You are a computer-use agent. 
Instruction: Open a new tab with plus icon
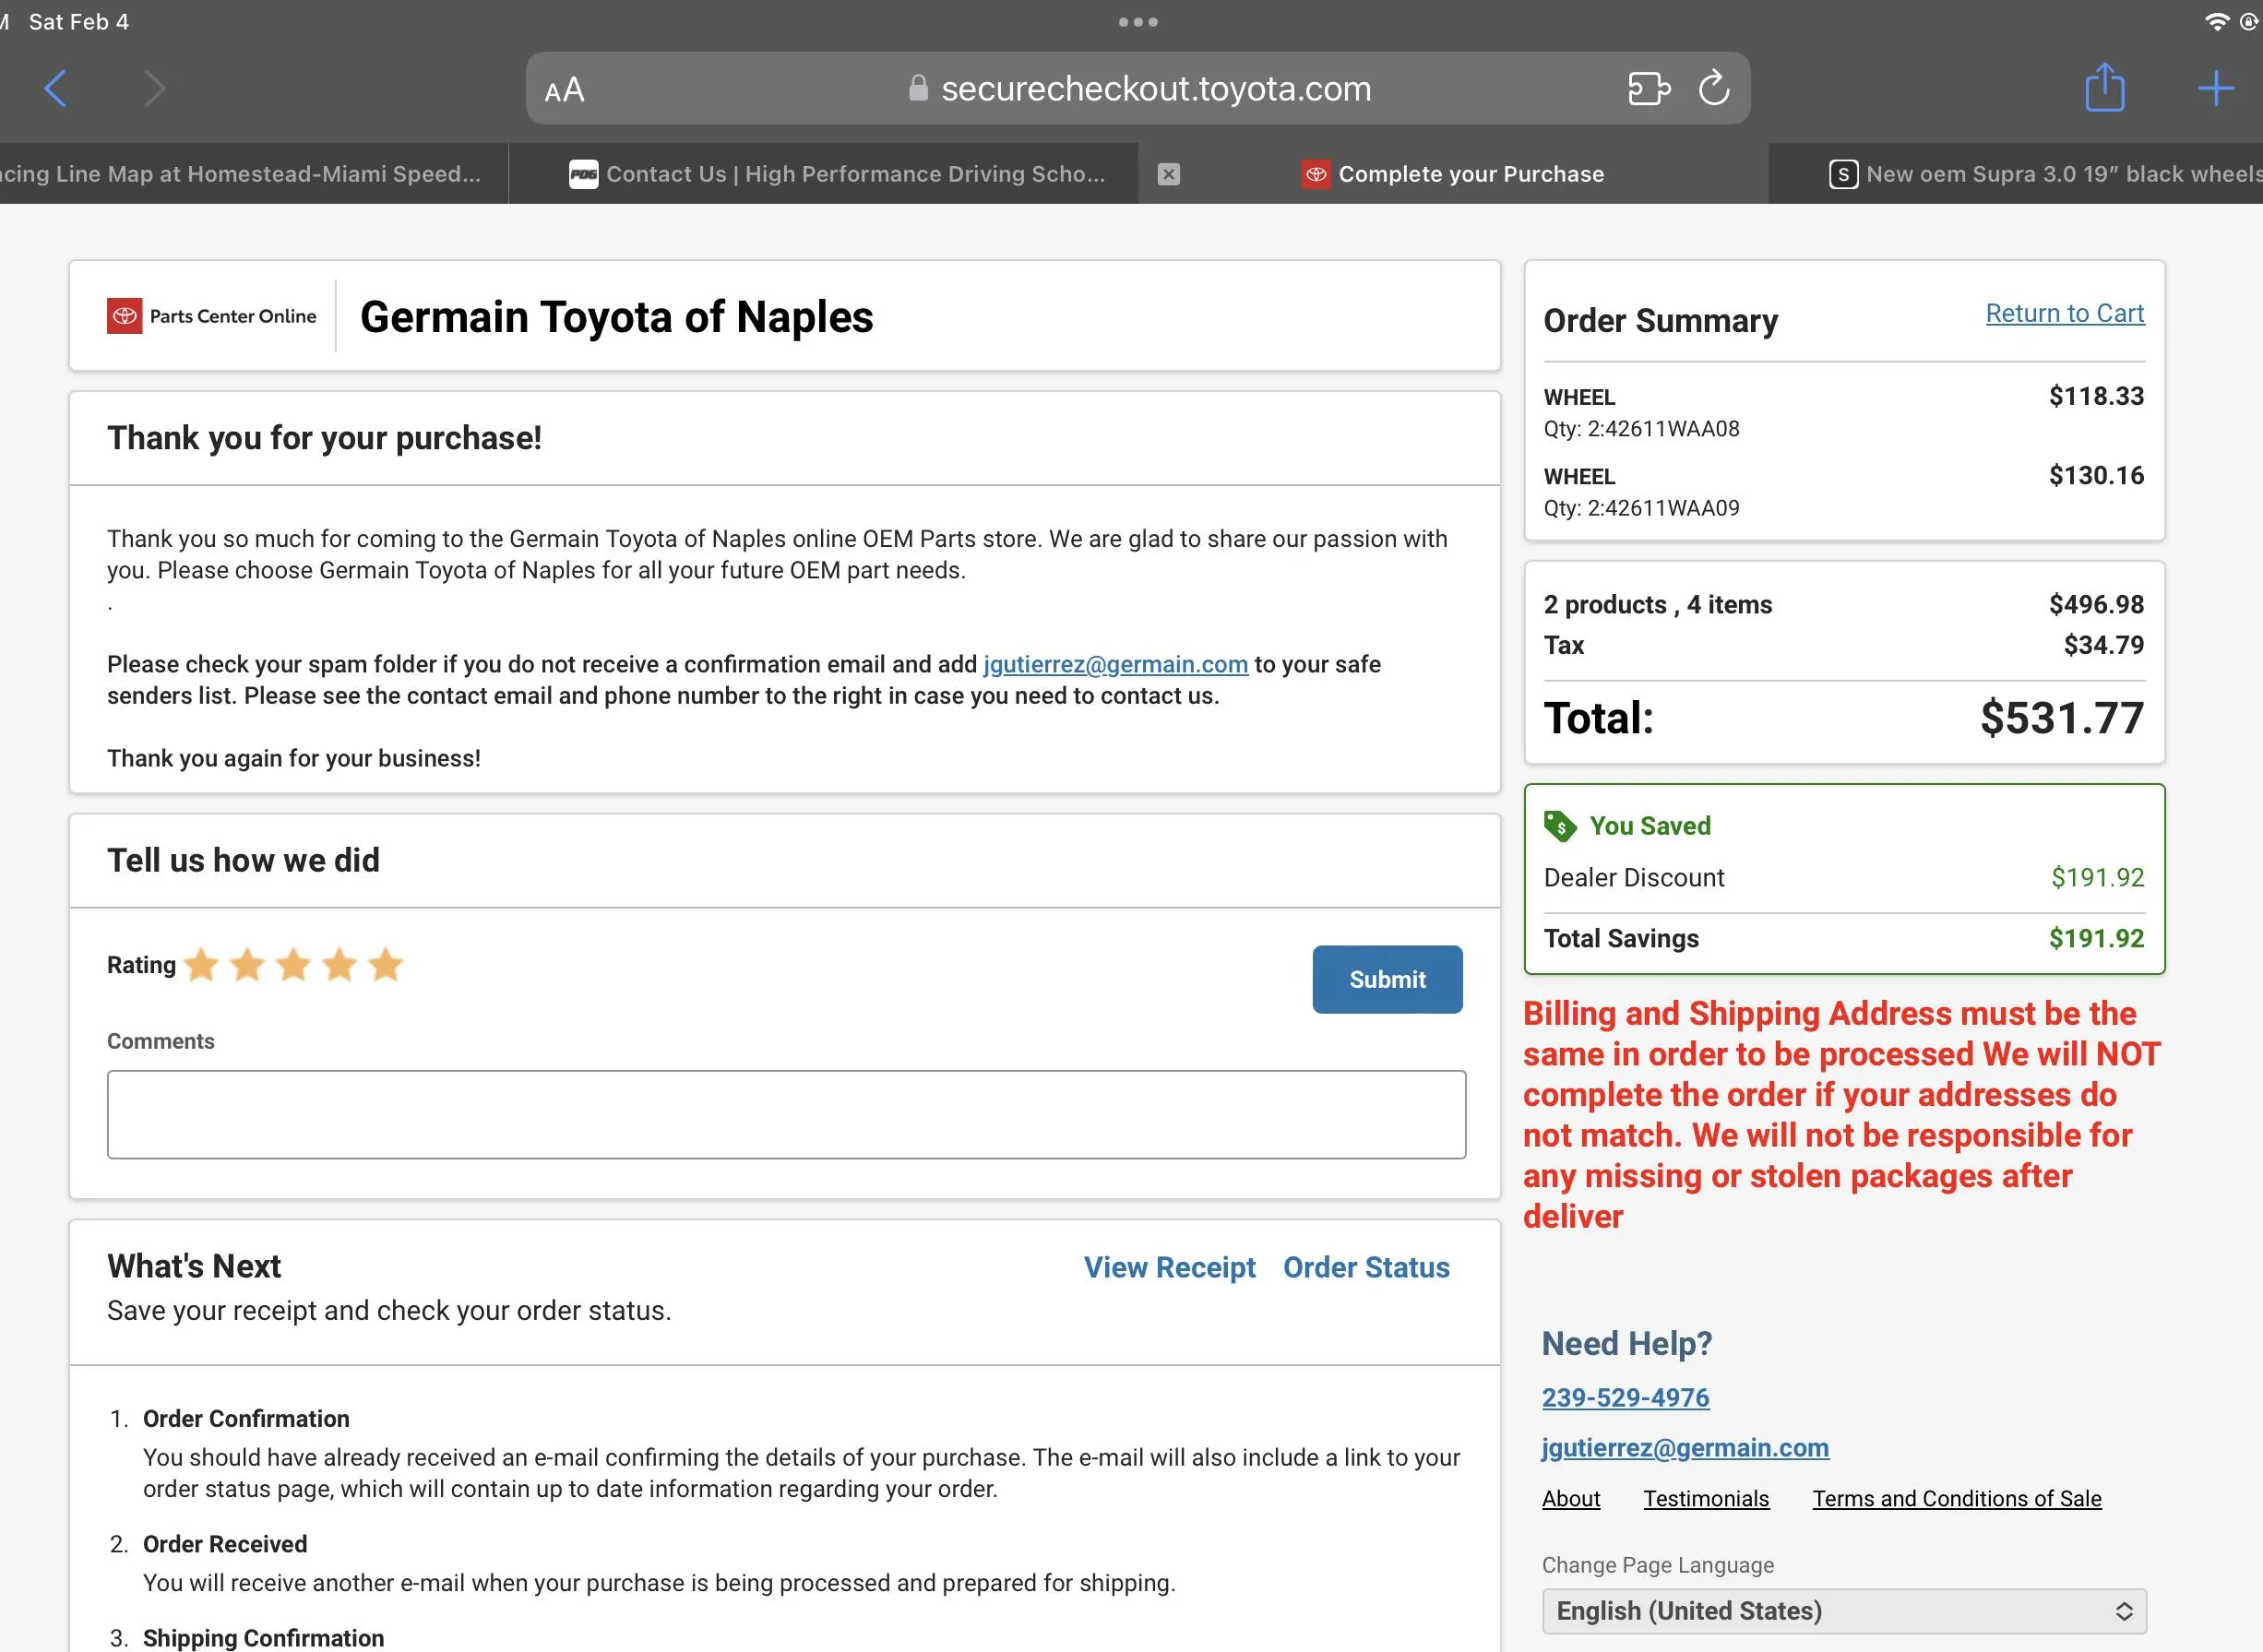pos(2216,88)
